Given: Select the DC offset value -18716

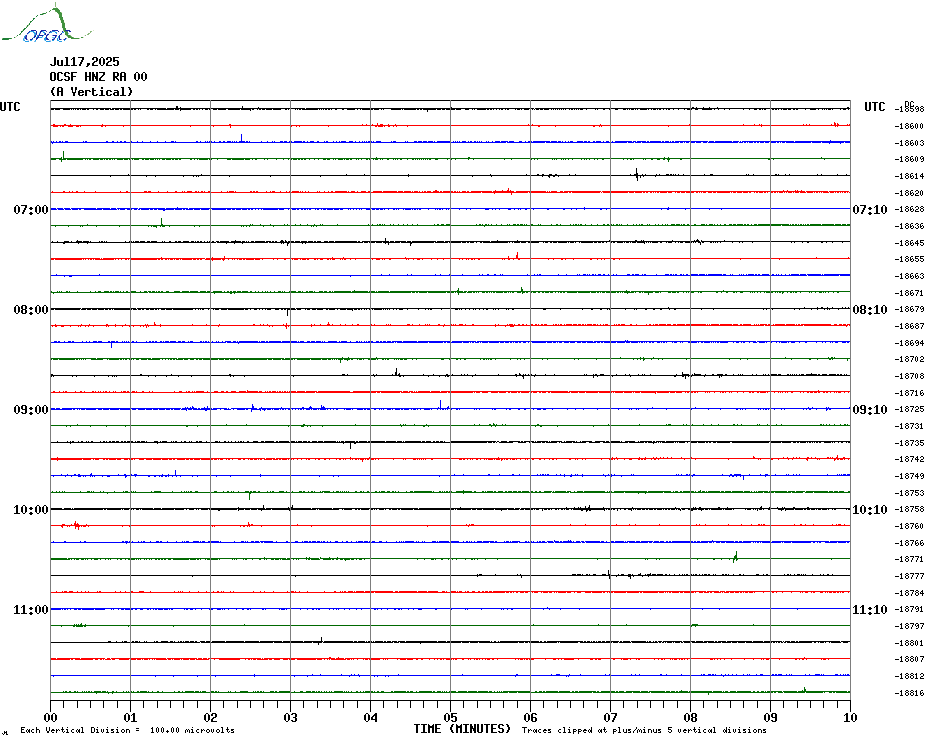Looking at the screenshot, I should (909, 393).
